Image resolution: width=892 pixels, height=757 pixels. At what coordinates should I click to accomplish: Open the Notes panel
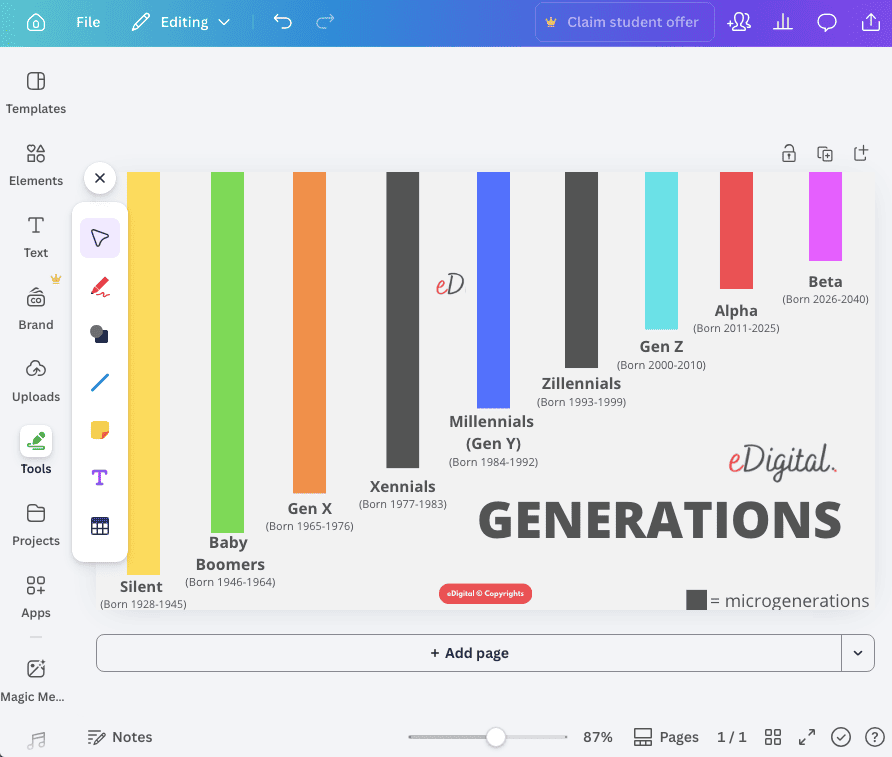(x=120, y=737)
